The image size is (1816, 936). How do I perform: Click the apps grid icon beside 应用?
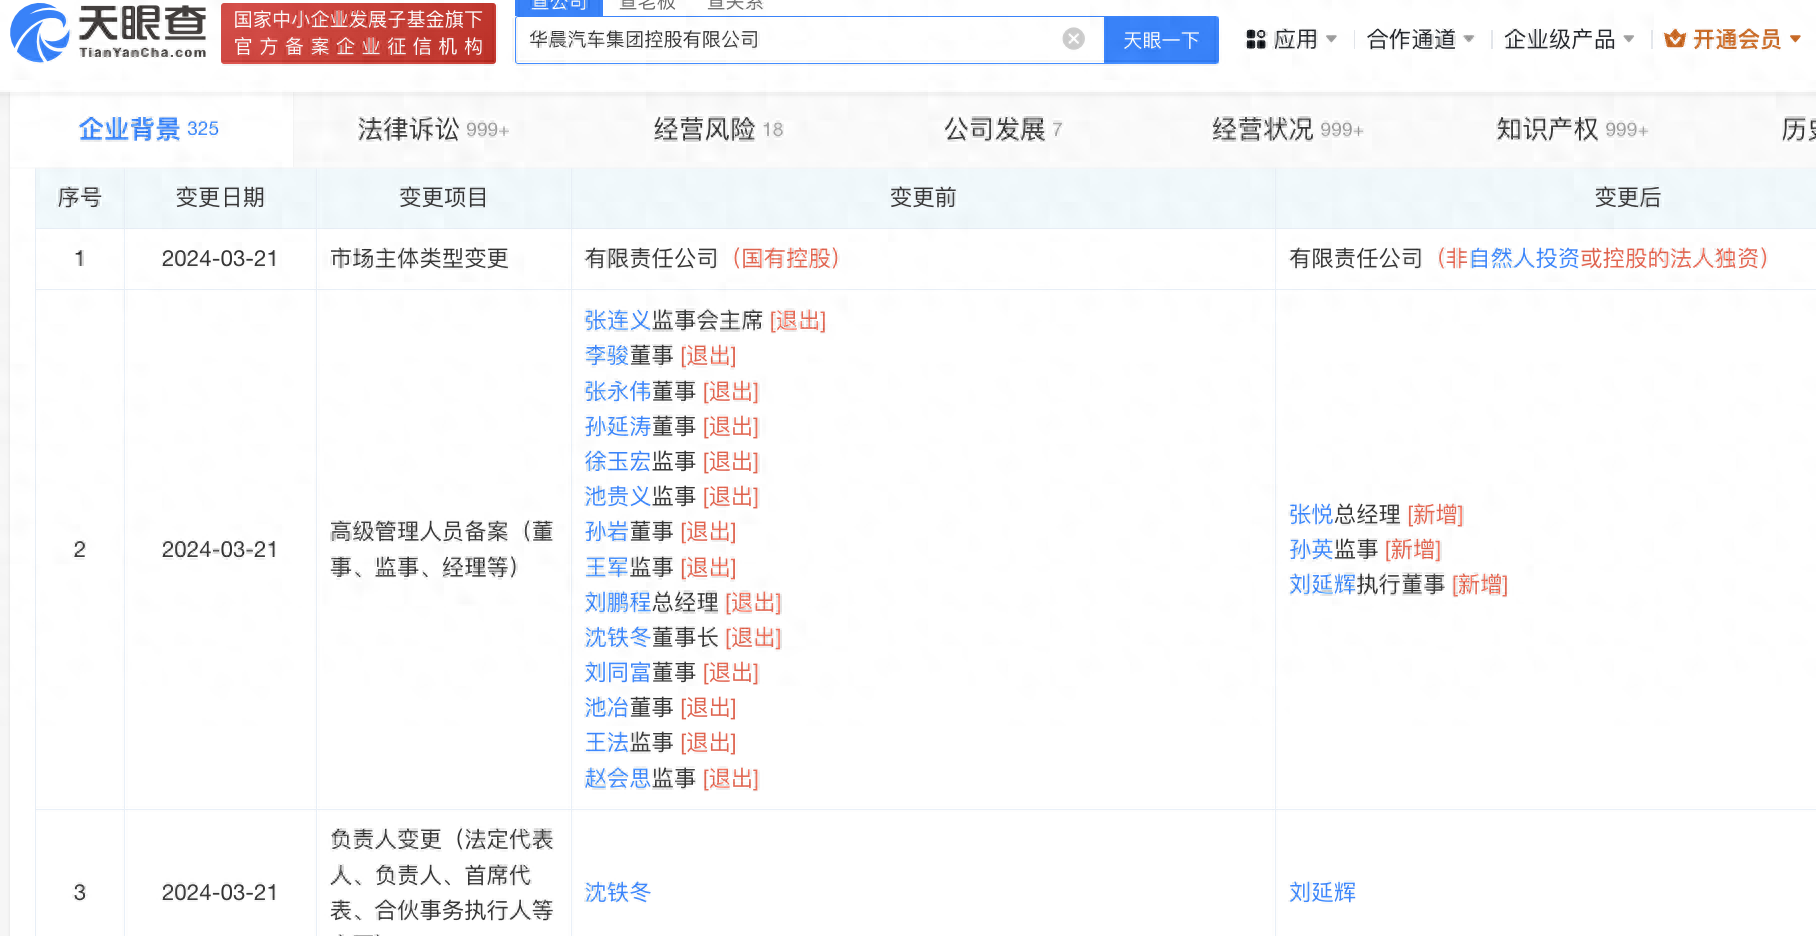coord(1256,39)
